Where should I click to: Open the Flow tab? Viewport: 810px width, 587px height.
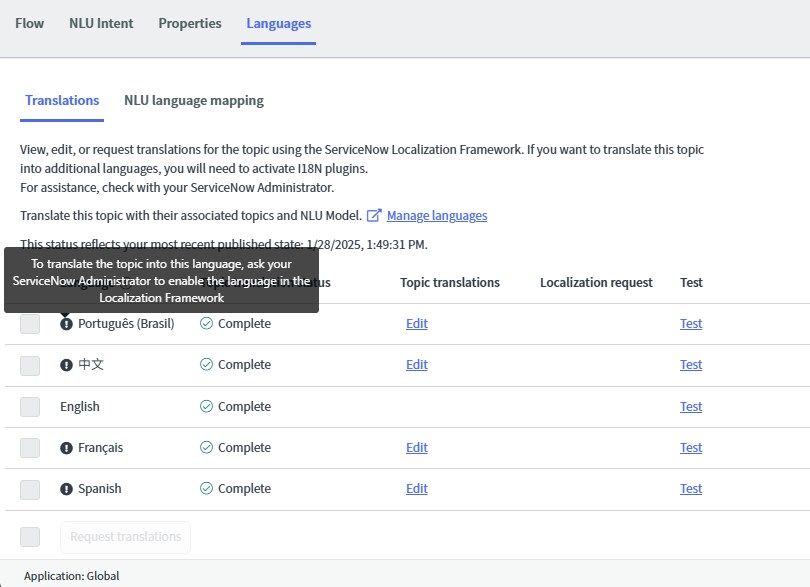[29, 23]
